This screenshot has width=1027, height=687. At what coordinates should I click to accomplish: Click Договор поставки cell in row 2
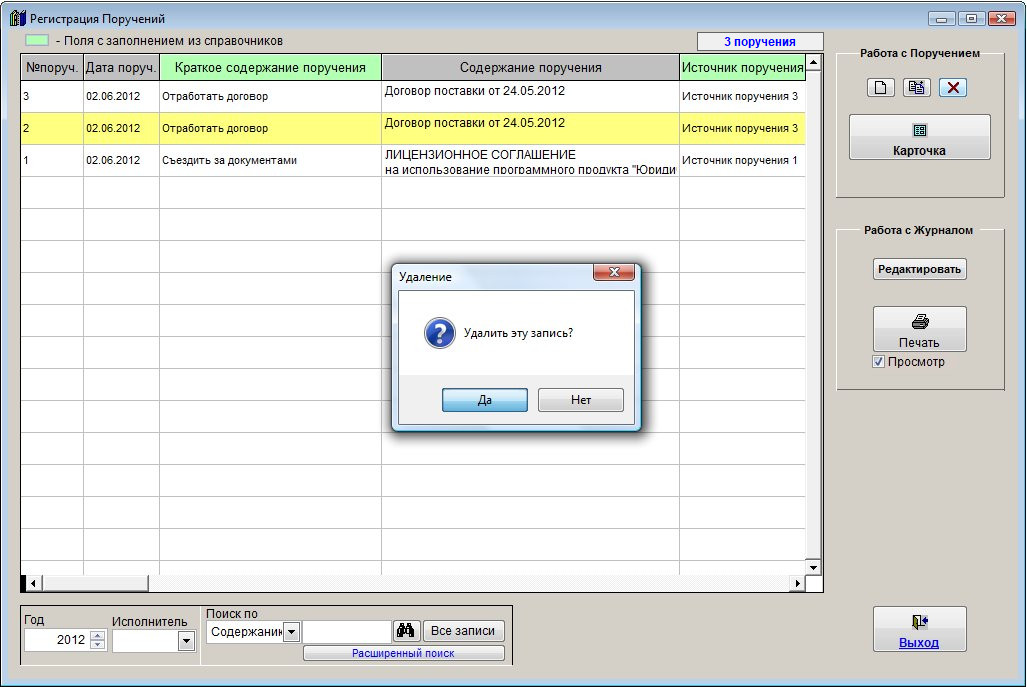tap(531, 128)
